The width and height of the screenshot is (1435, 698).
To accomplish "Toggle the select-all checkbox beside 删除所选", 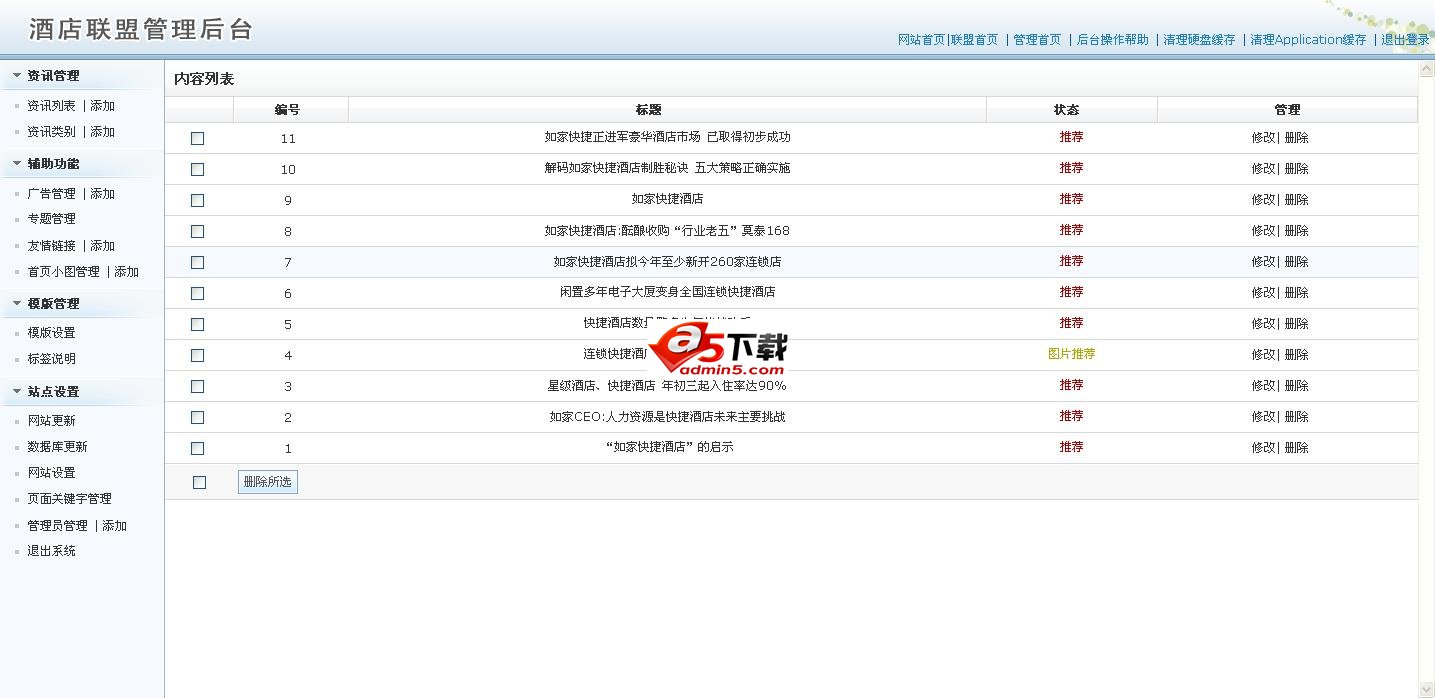I will coord(199,482).
